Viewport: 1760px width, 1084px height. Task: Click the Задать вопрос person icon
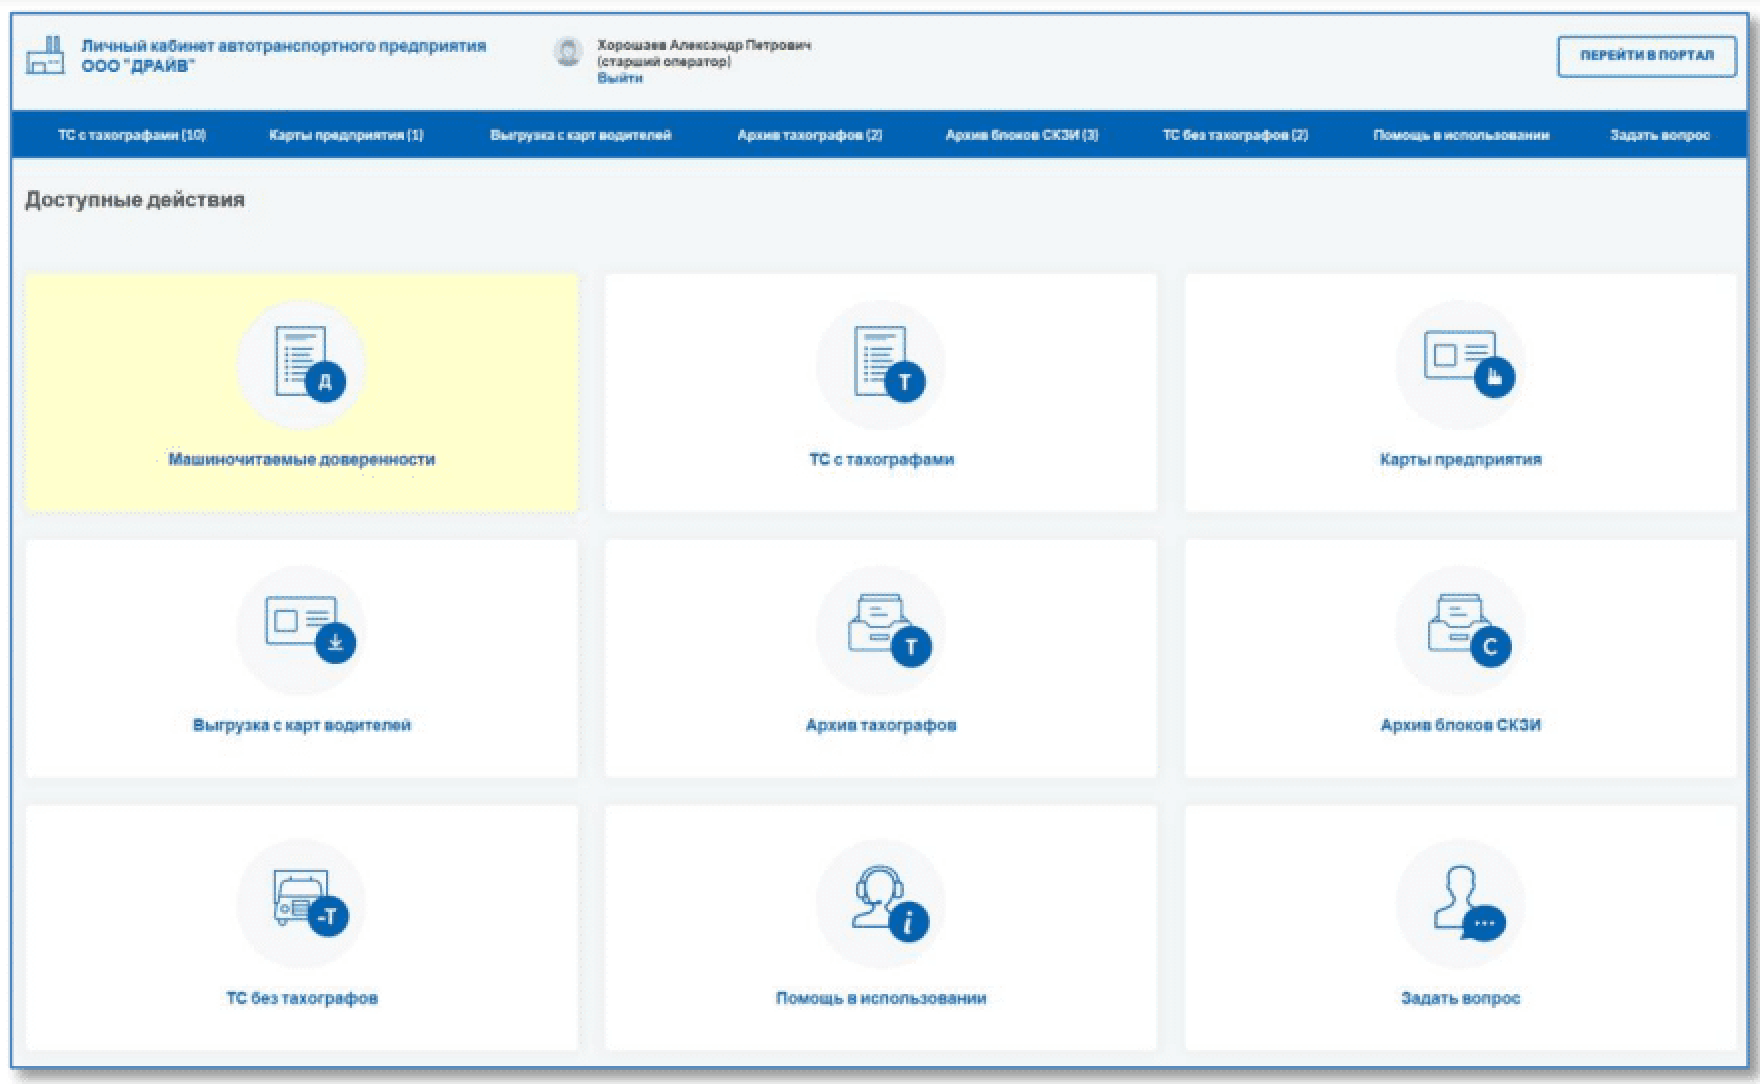(x=1461, y=903)
